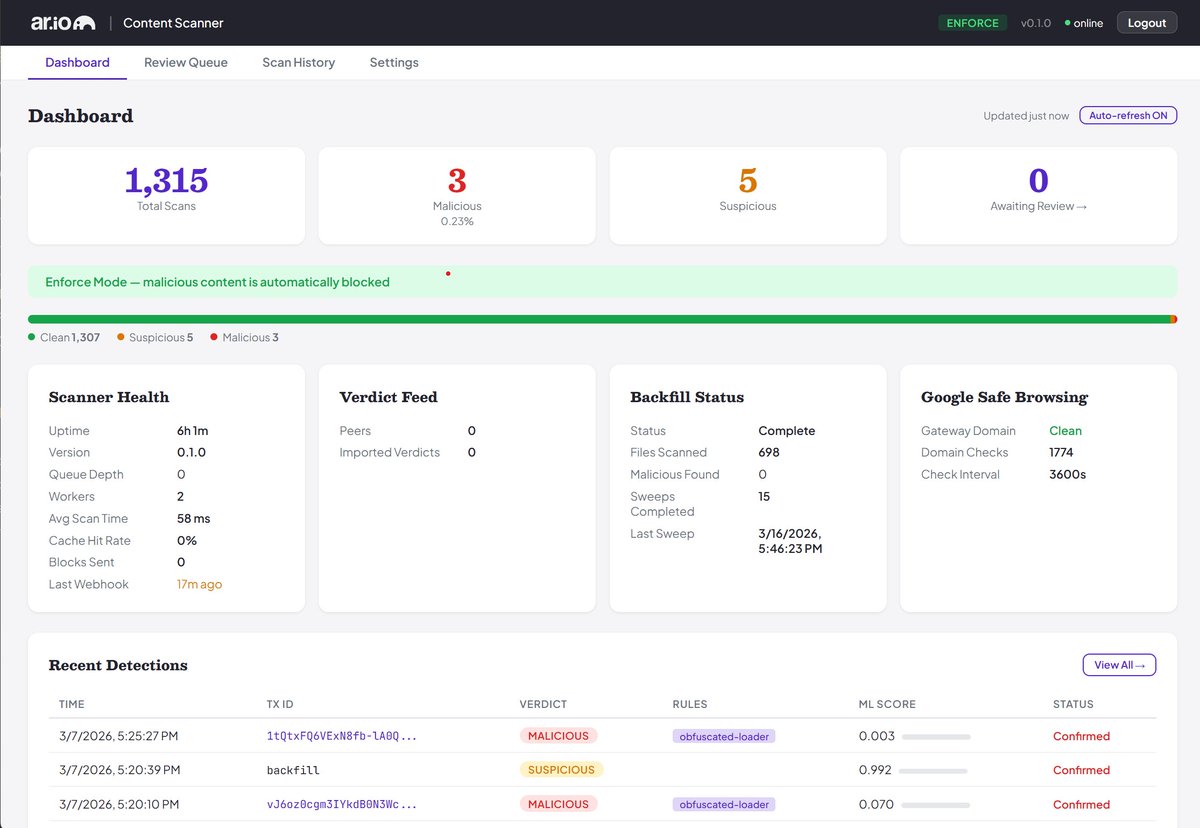This screenshot has height=828, width=1200.
Task: Open the Dashboard tab
Action: pos(77,62)
